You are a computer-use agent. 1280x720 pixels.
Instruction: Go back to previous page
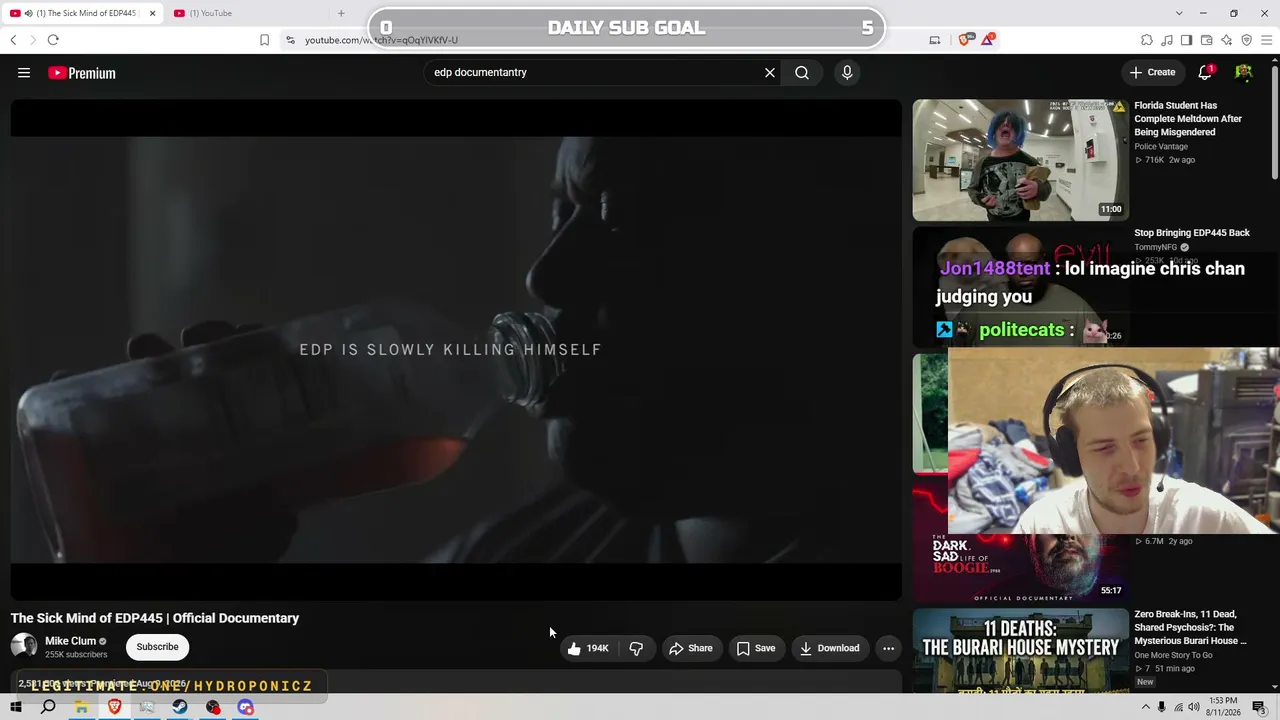[x=13, y=40]
